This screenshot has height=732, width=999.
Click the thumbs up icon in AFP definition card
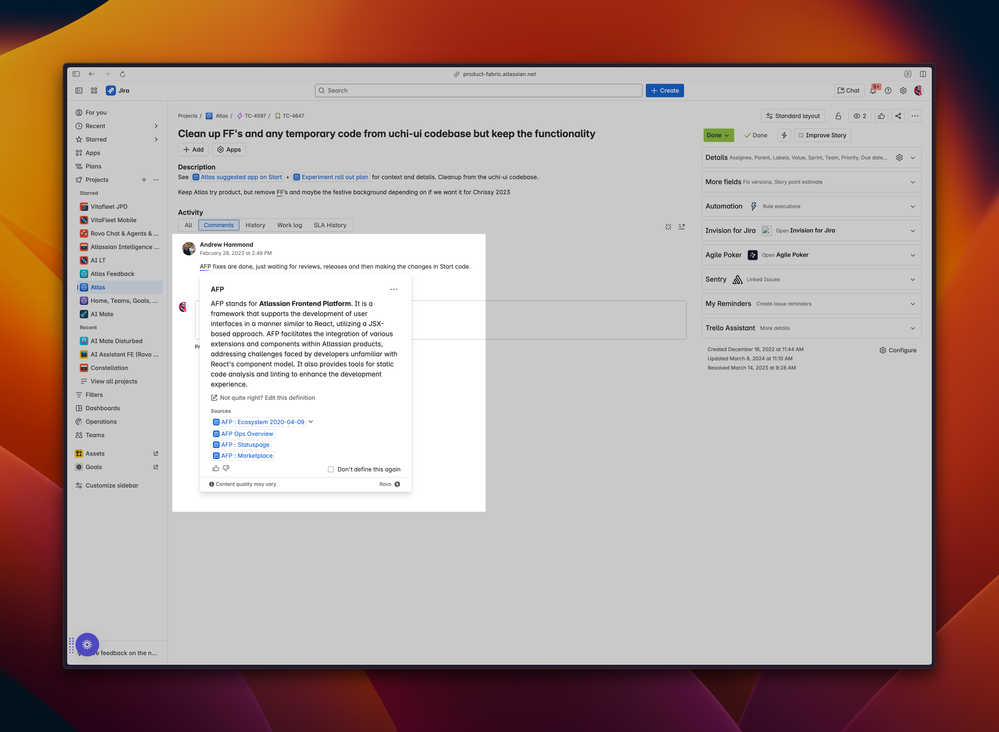(215, 468)
